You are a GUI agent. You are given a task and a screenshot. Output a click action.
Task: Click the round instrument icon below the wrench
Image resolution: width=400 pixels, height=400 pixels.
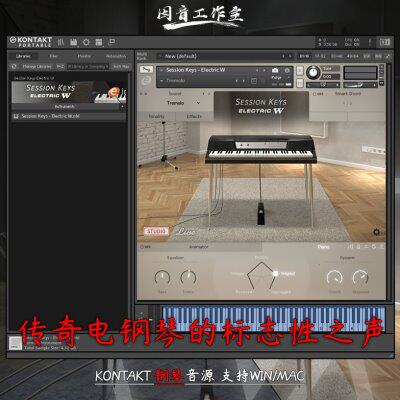(146, 80)
